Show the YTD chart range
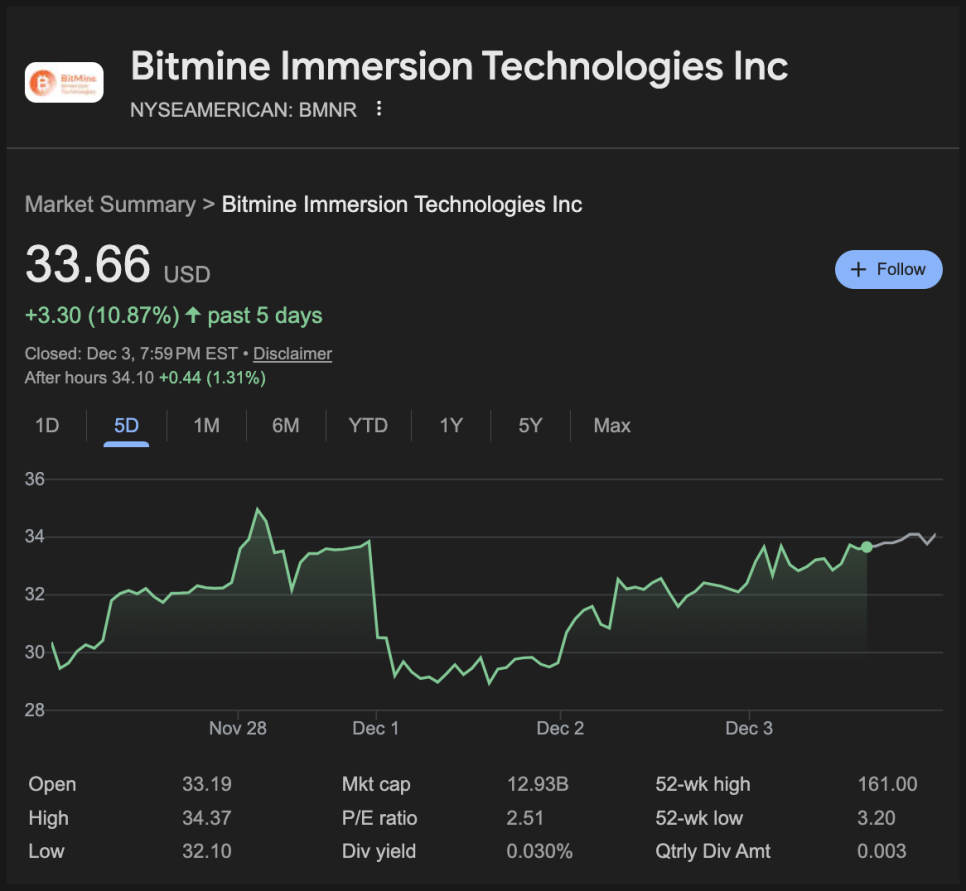Viewport: 966px width, 891px height. click(368, 426)
